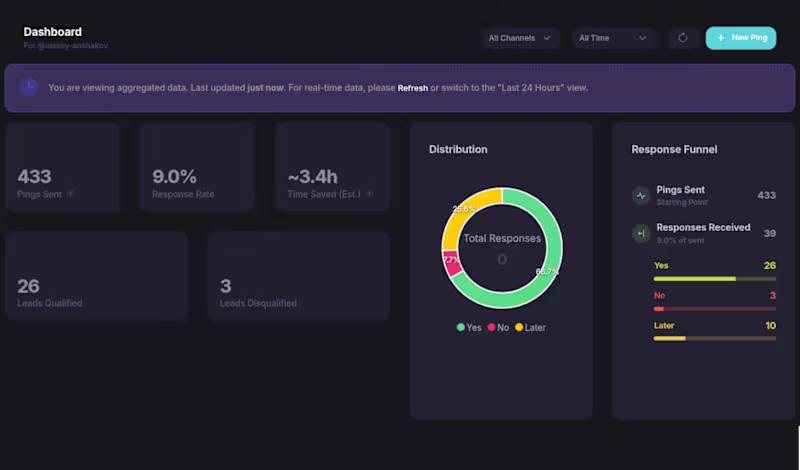Click the plus icon in New Ping
This screenshot has width=800, height=470.
tap(721, 38)
